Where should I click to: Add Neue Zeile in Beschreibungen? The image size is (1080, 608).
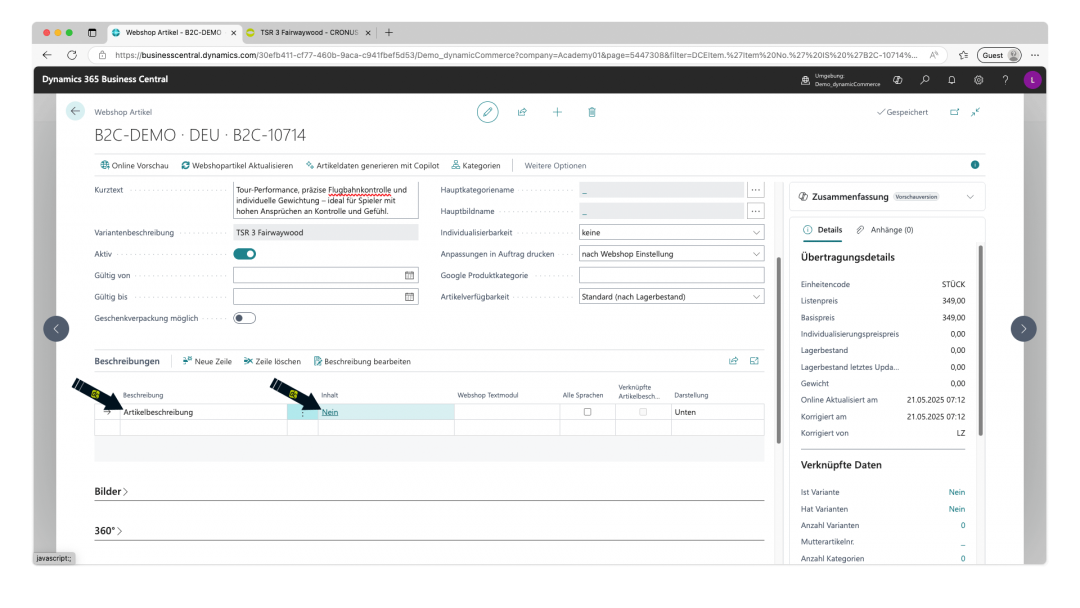pos(207,361)
